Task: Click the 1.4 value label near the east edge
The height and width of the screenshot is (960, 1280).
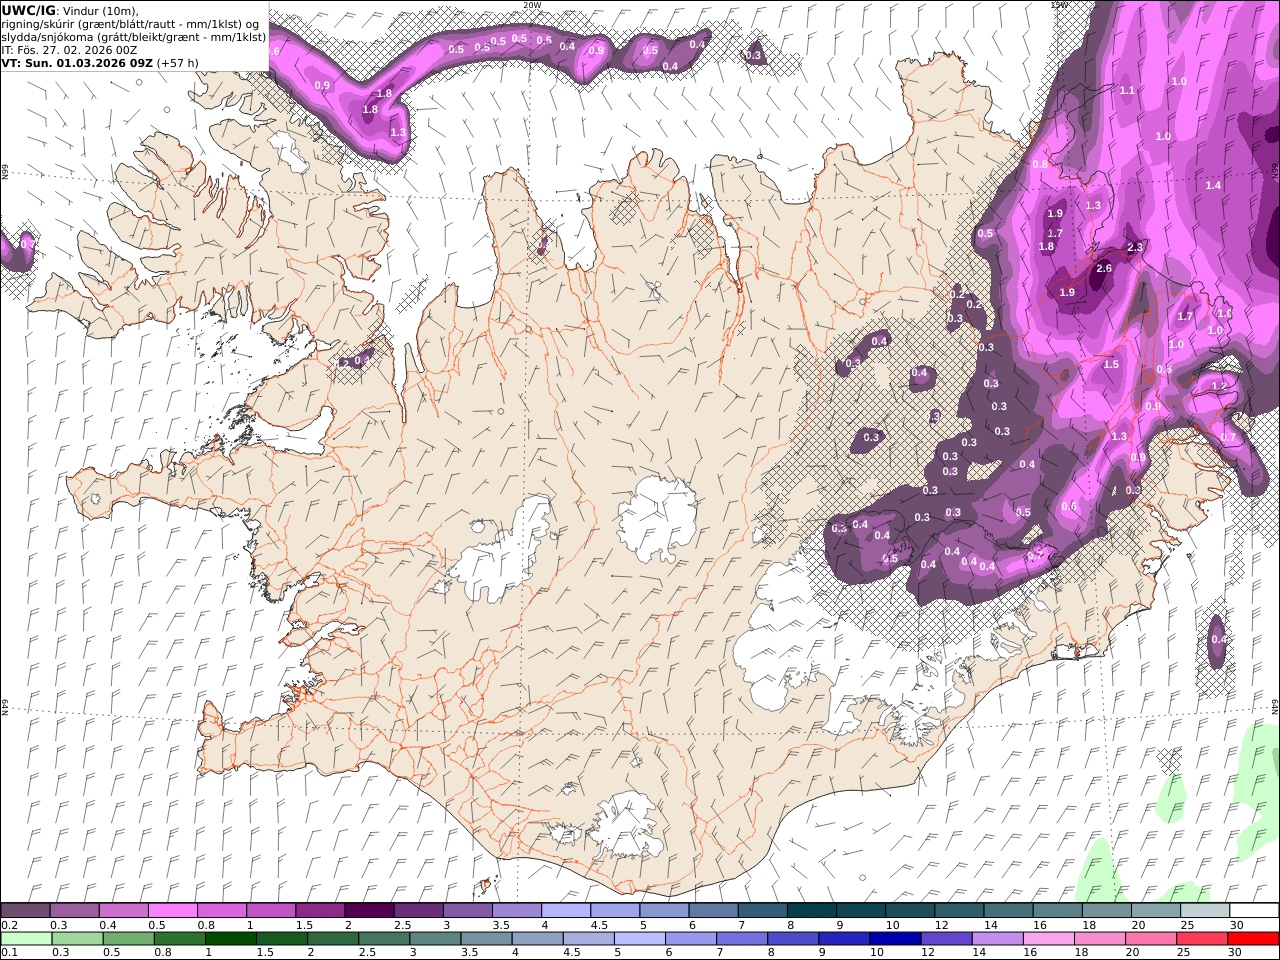Action: tap(1213, 186)
